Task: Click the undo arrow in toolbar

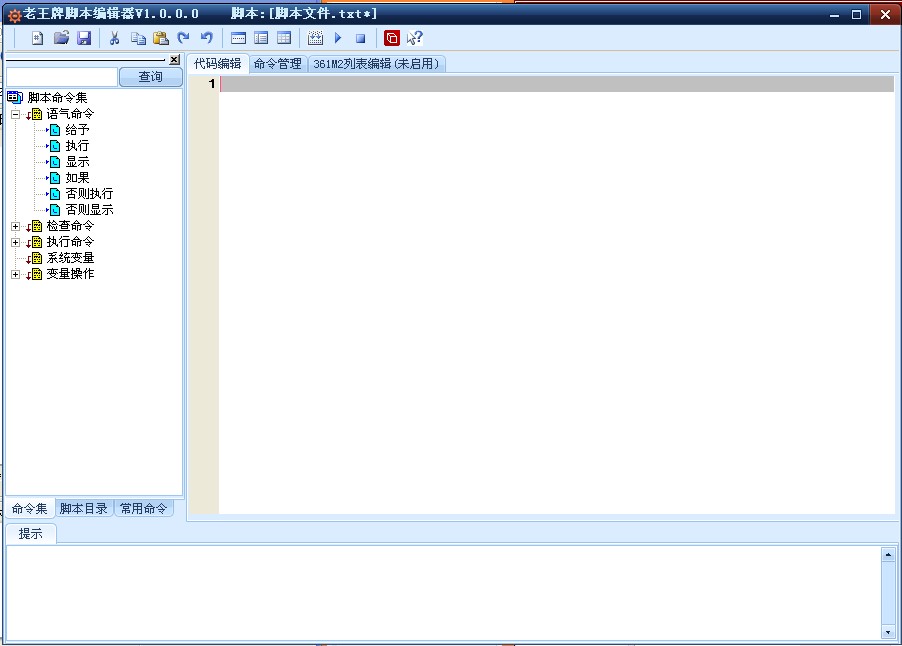Action: click(206, 38)
